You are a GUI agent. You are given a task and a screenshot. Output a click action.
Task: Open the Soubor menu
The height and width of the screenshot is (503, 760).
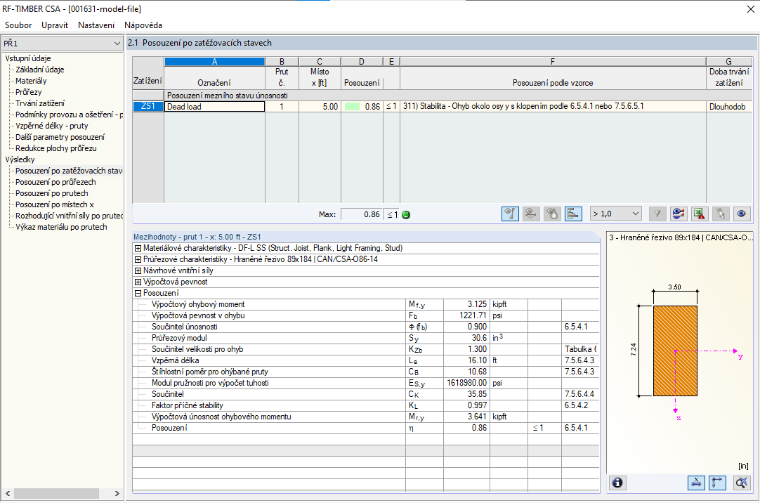(x=18, y=25)
